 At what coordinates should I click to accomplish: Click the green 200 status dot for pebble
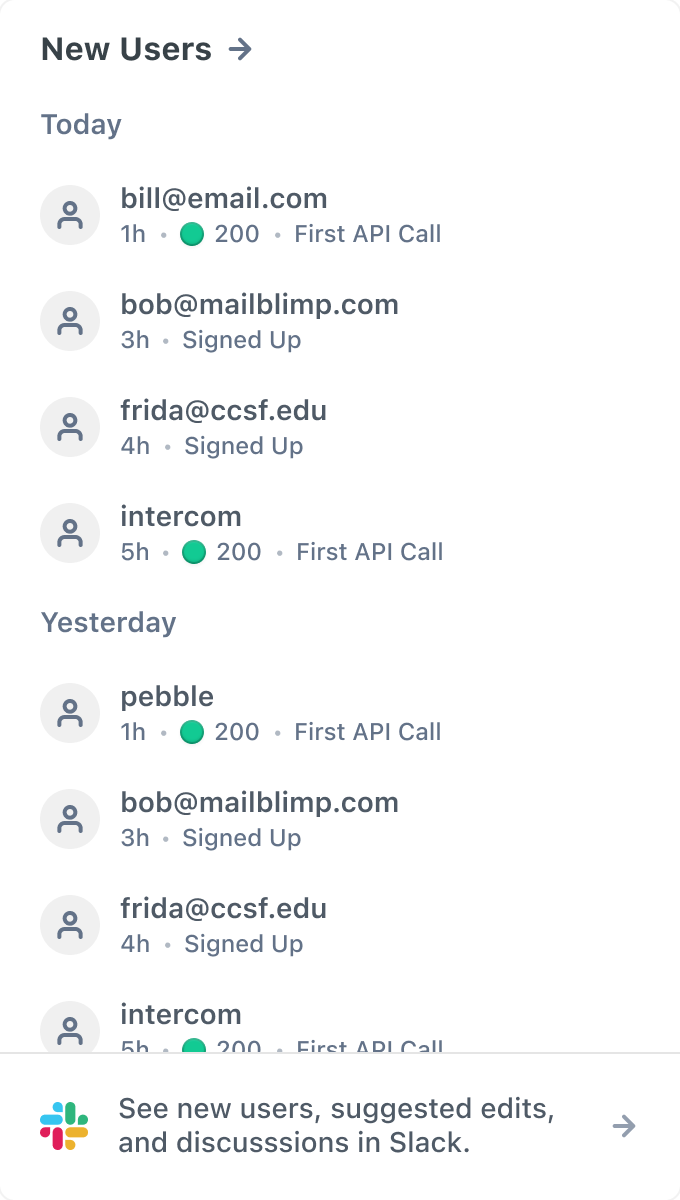point(192,732)
